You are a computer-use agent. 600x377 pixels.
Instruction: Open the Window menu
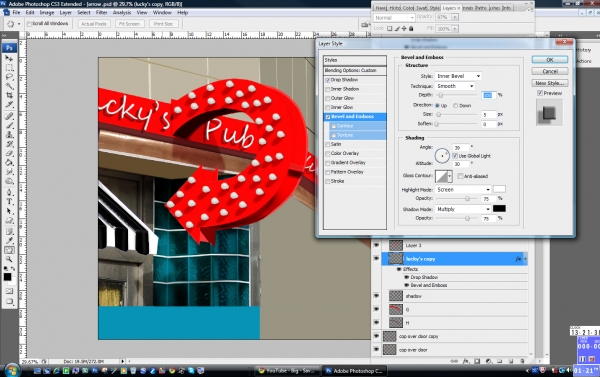162,12
